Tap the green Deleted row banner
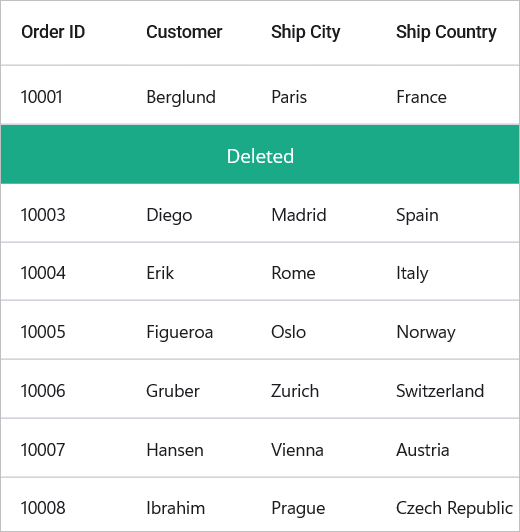 pyautogui.click(x=260, y=154)
